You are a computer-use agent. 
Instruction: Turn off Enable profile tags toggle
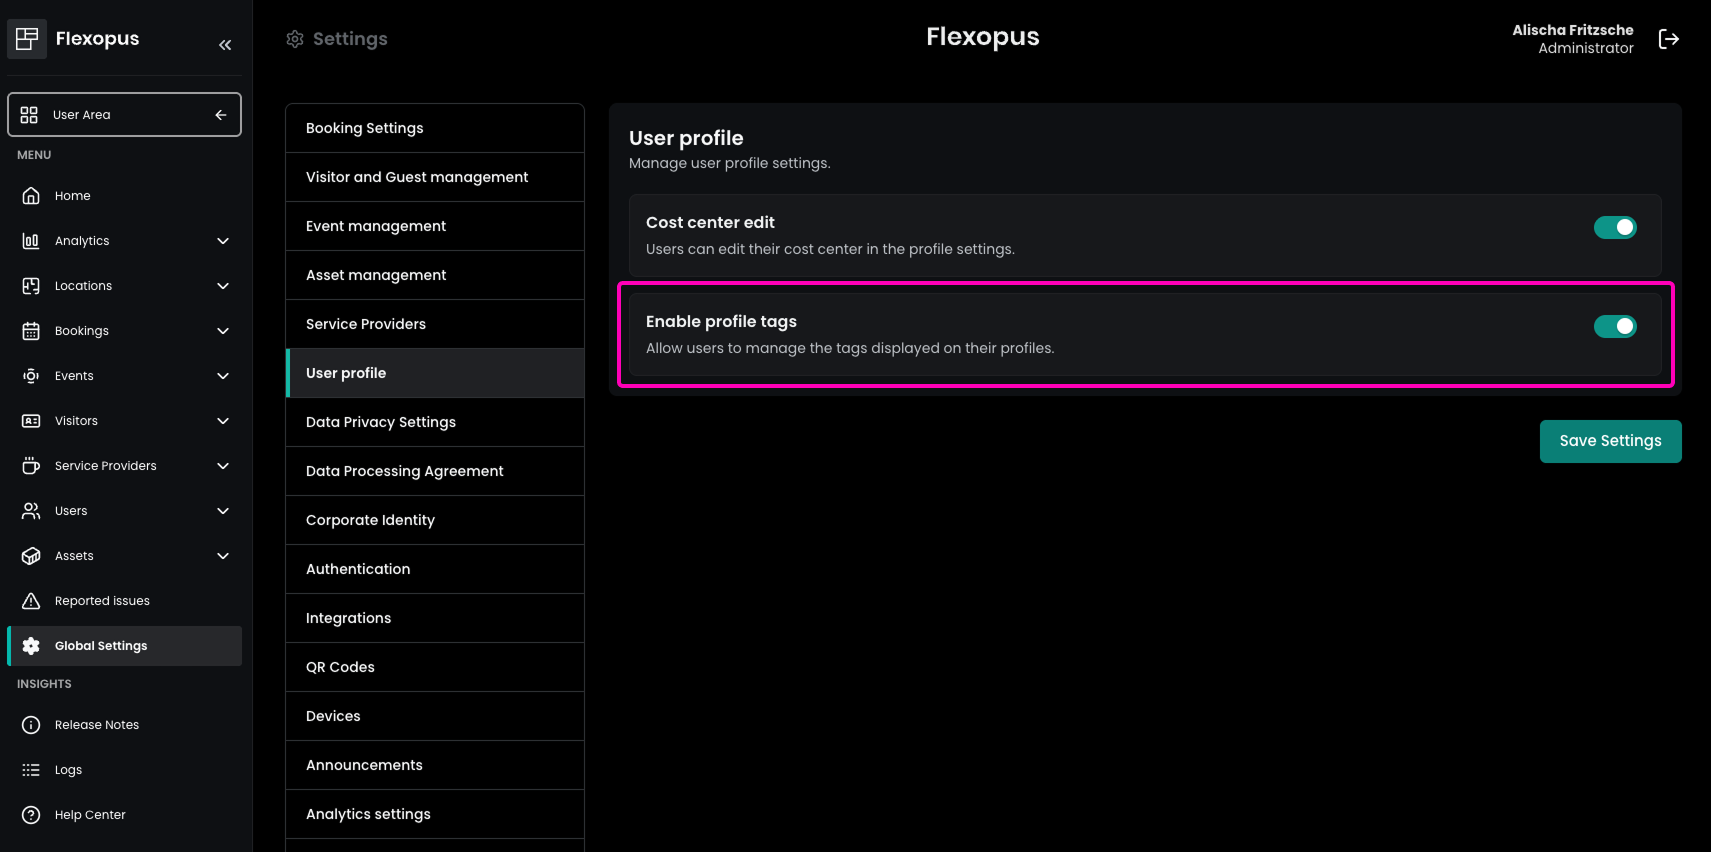click(x=1614, y=327)
